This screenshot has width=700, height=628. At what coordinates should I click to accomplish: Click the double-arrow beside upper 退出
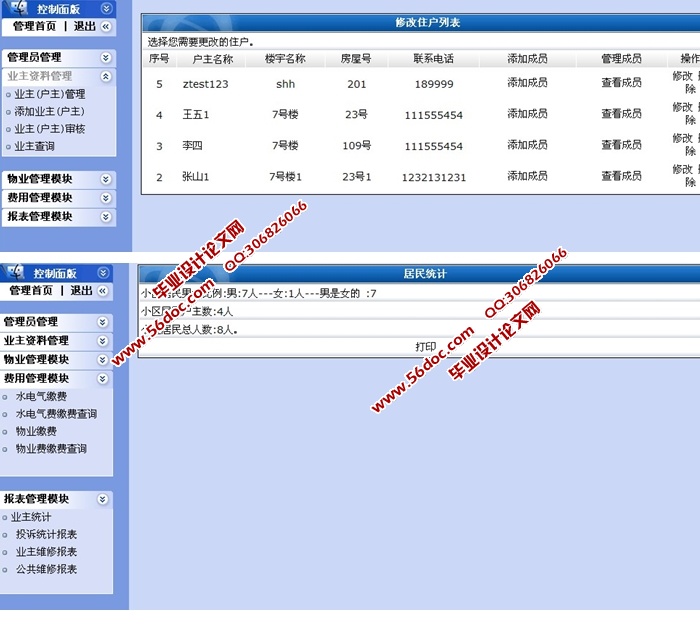pos(105,27)
